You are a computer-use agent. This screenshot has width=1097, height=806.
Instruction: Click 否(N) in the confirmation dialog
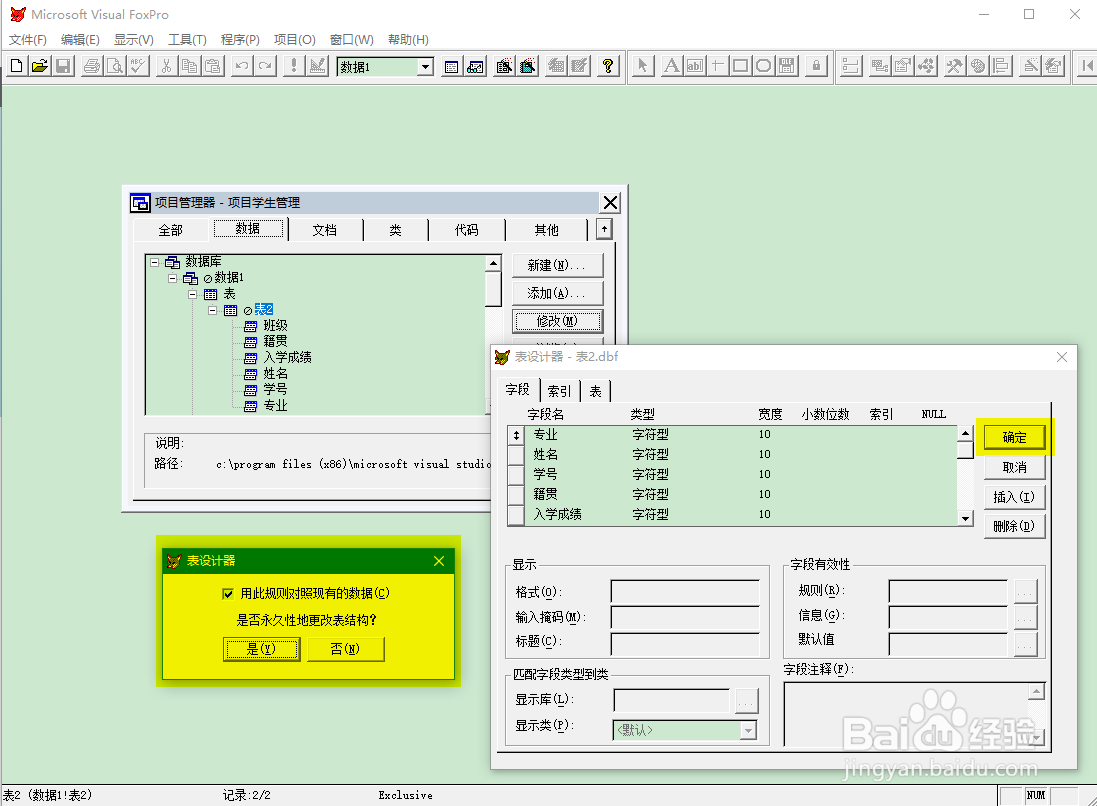pos(346,649)
